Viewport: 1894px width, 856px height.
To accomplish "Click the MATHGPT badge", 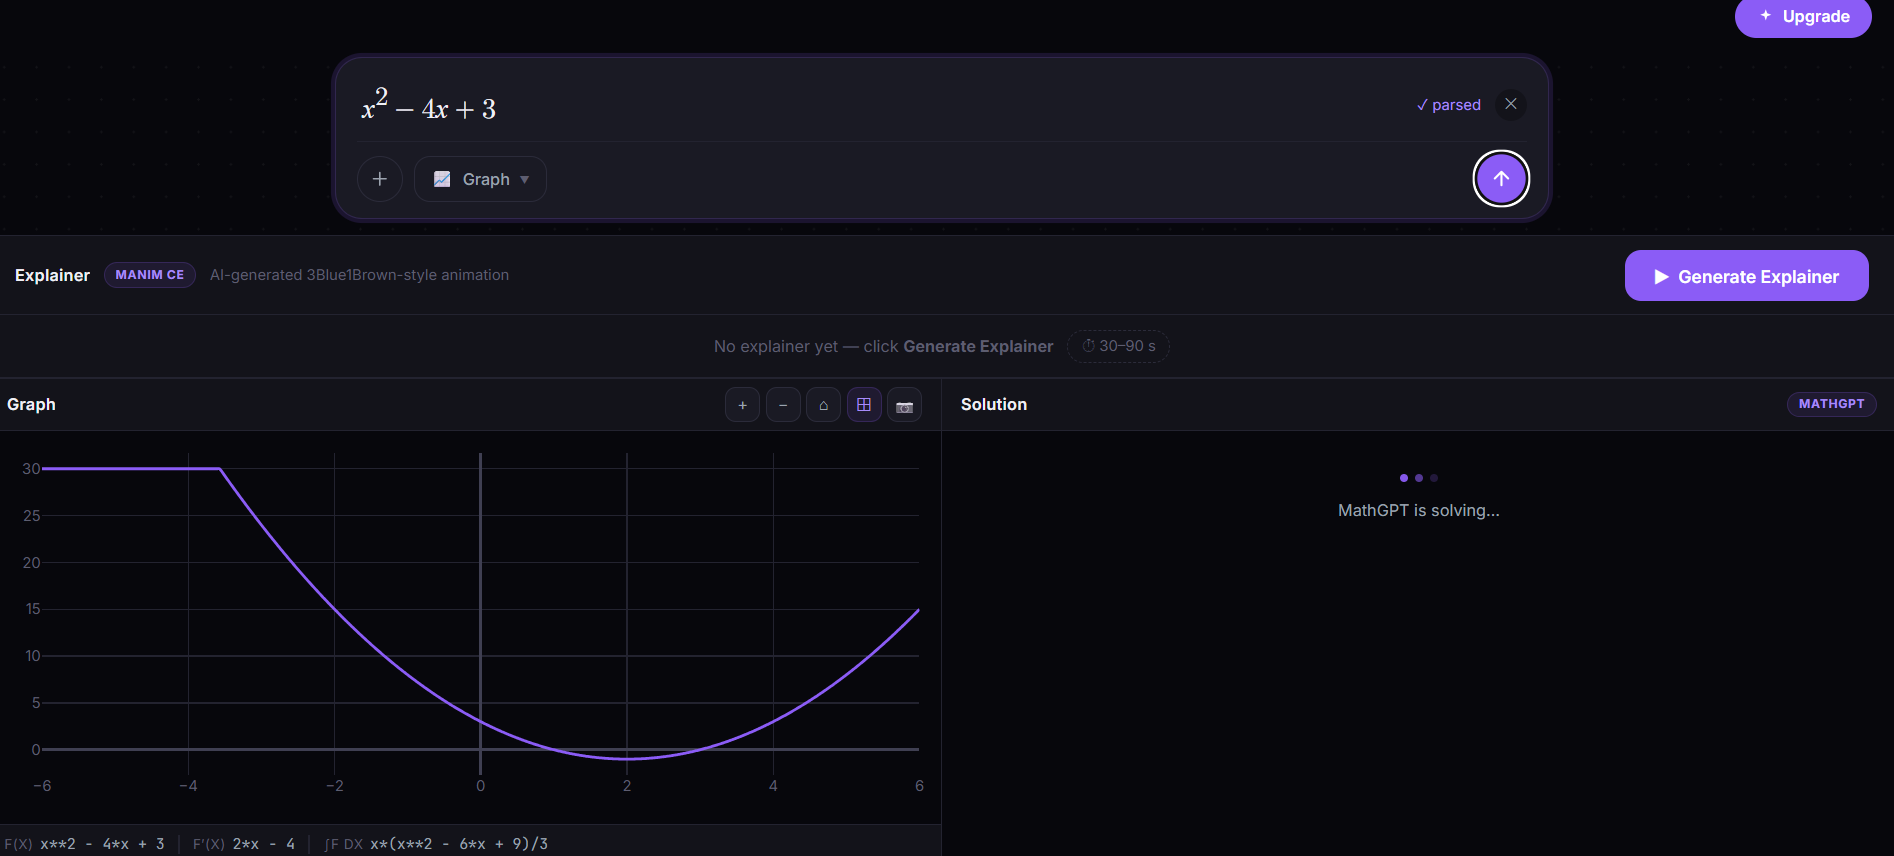I will (1831, 404).
